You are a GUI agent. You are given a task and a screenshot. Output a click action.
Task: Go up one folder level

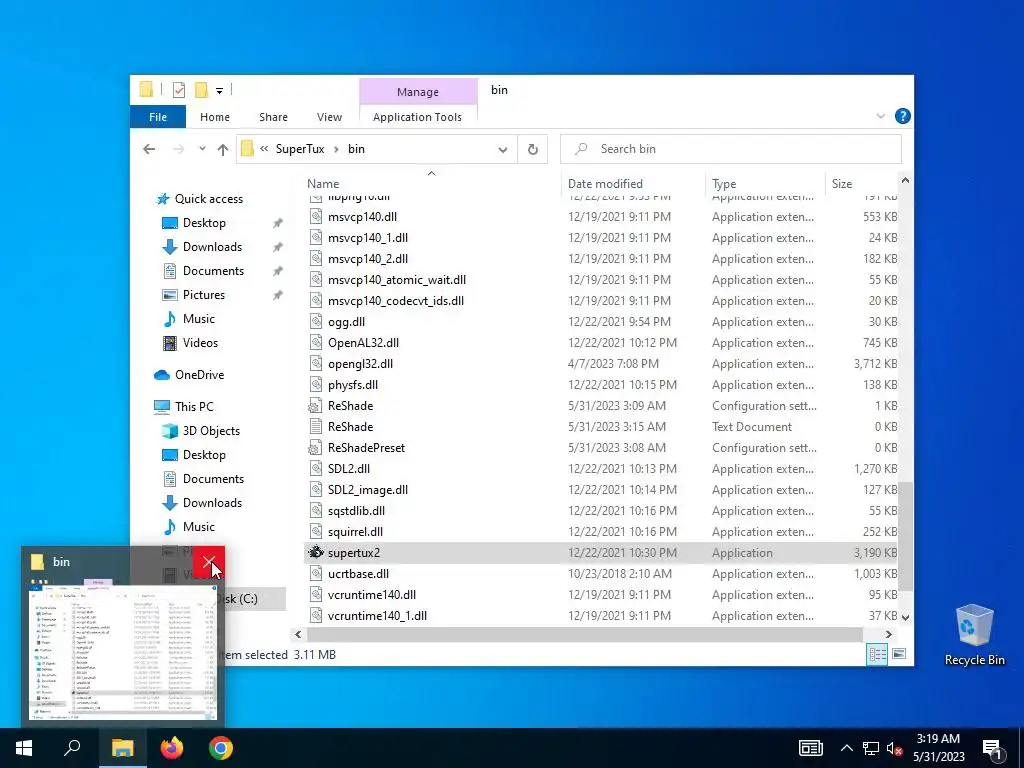pyautogui.click(x=223, y=150)
